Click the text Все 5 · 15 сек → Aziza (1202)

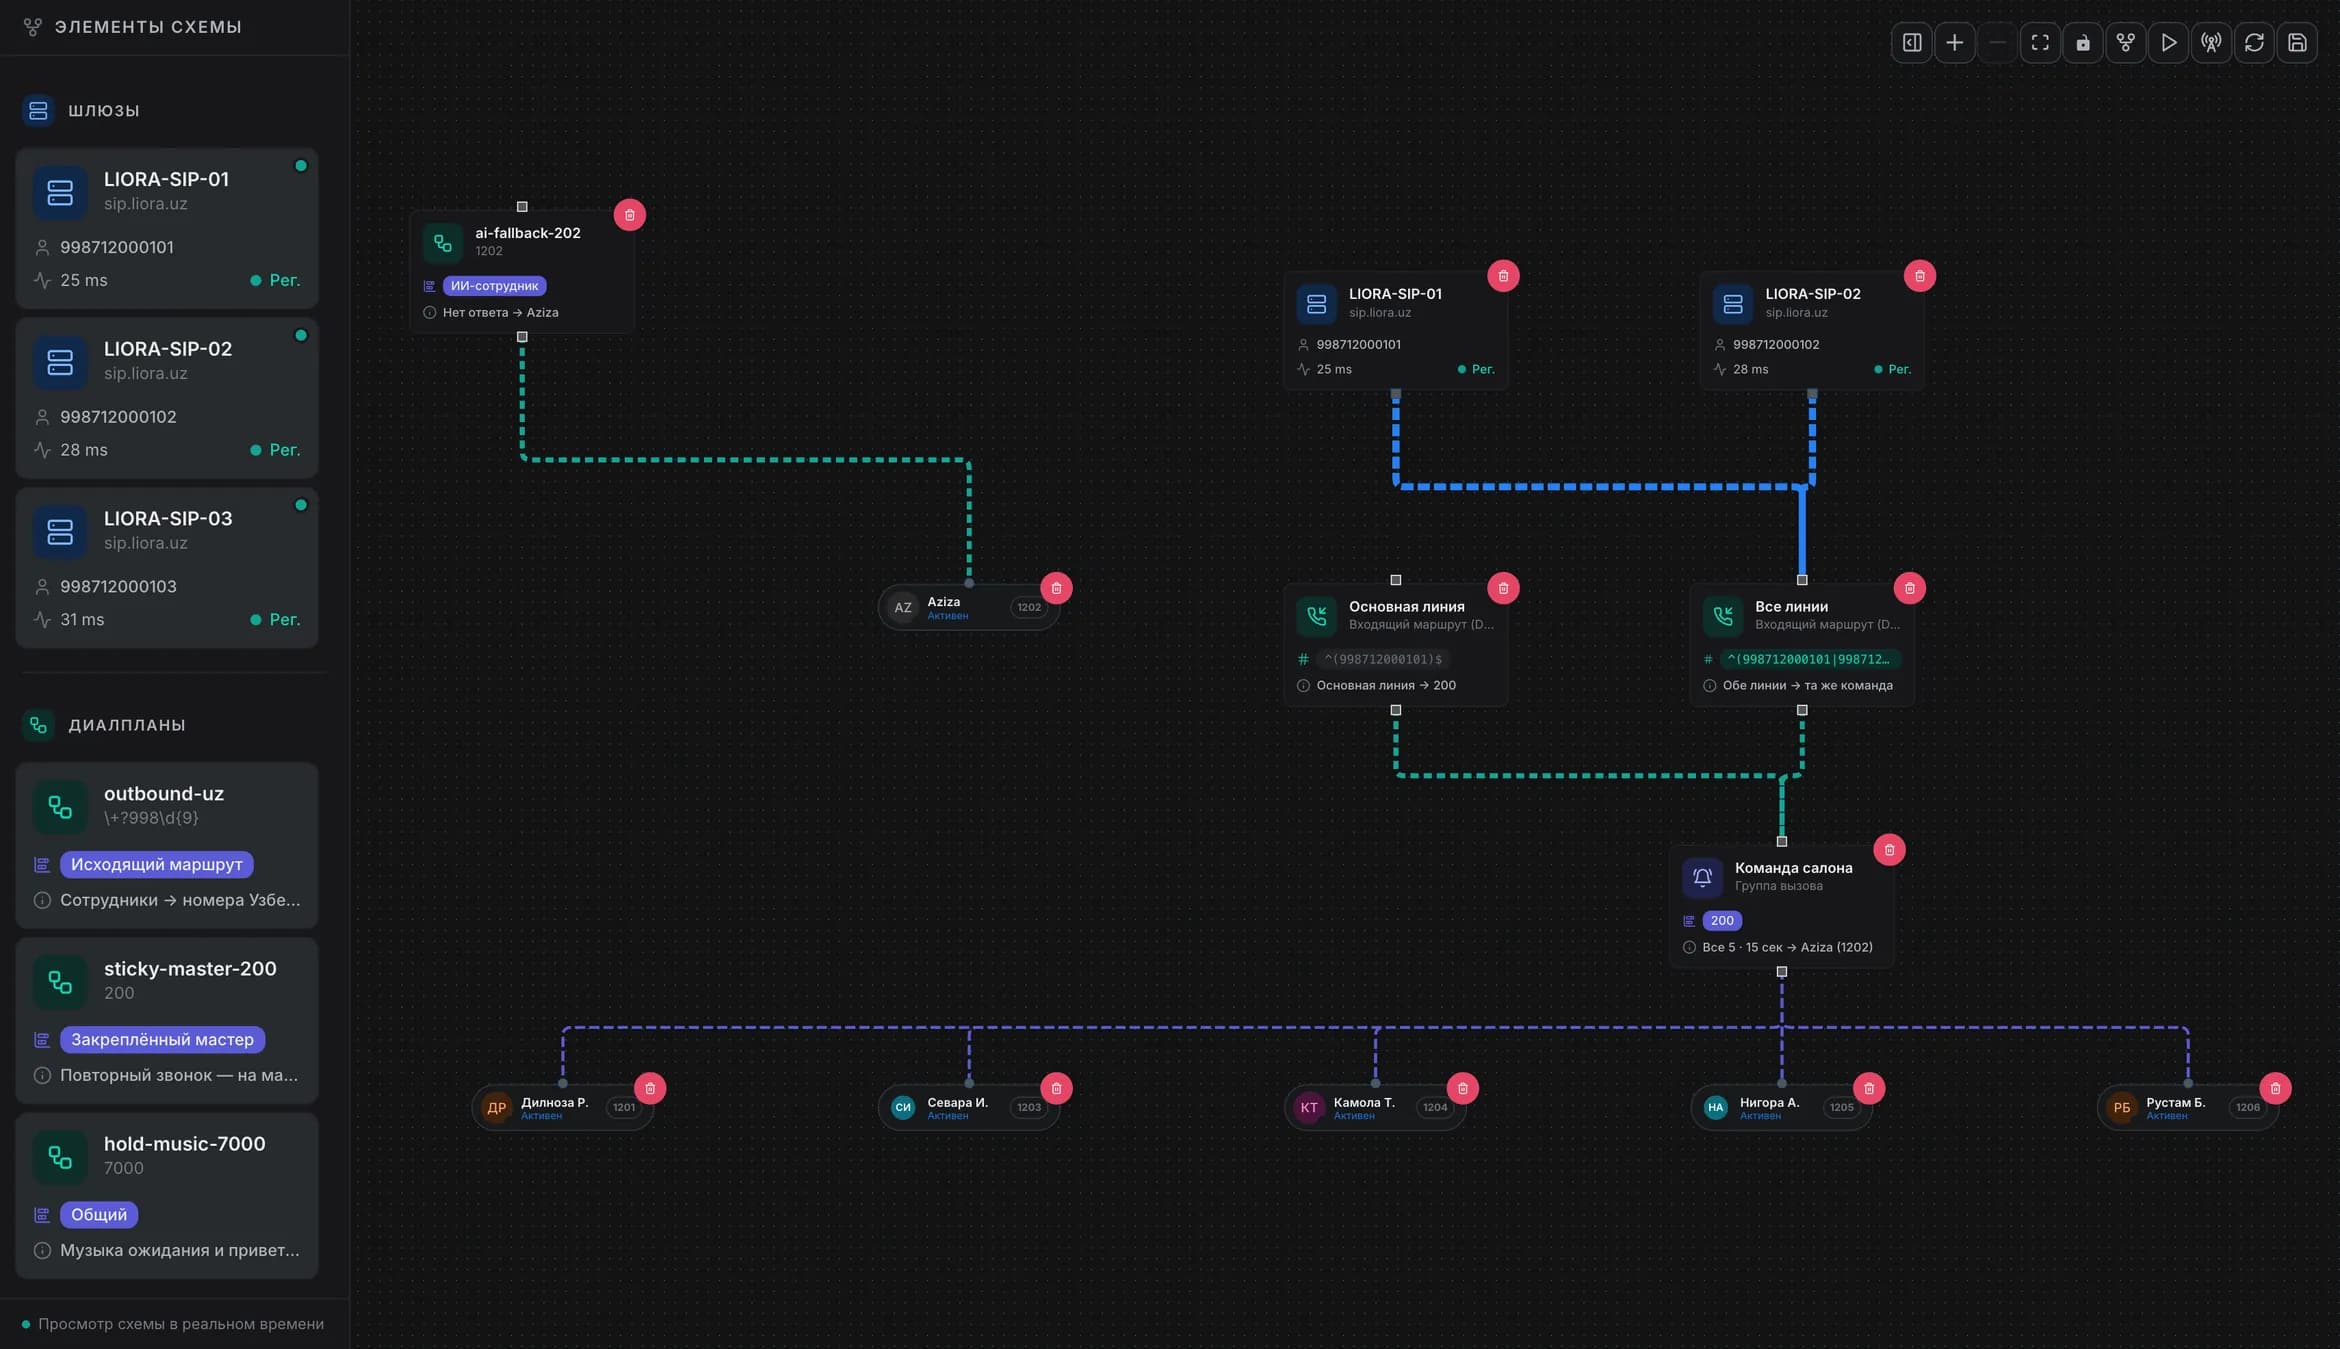pos(1787,947)
